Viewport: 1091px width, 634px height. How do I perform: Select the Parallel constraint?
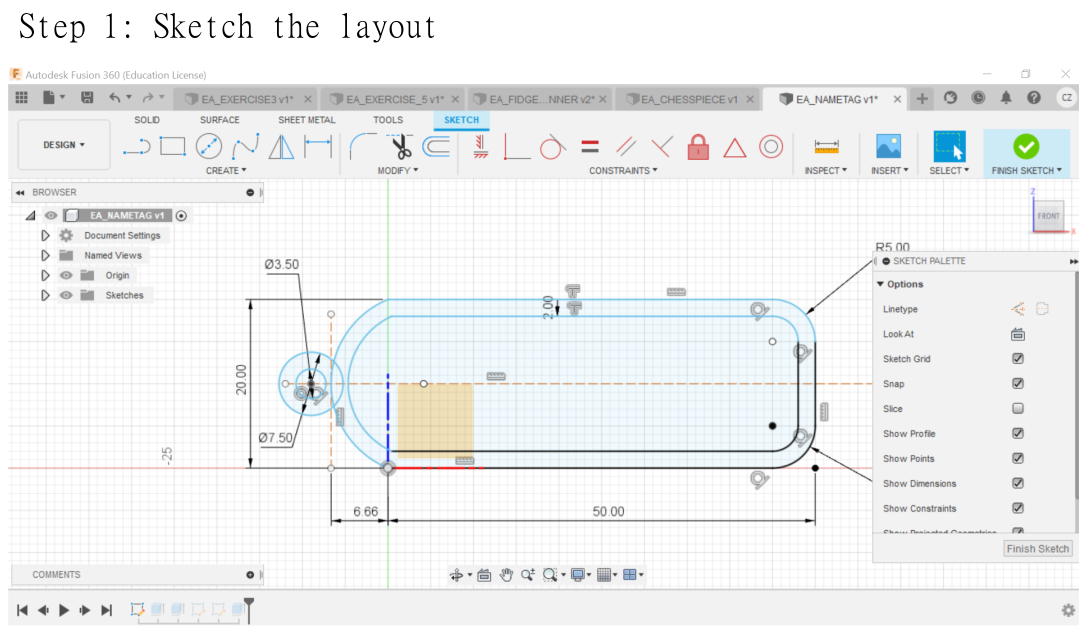(624, 147)
